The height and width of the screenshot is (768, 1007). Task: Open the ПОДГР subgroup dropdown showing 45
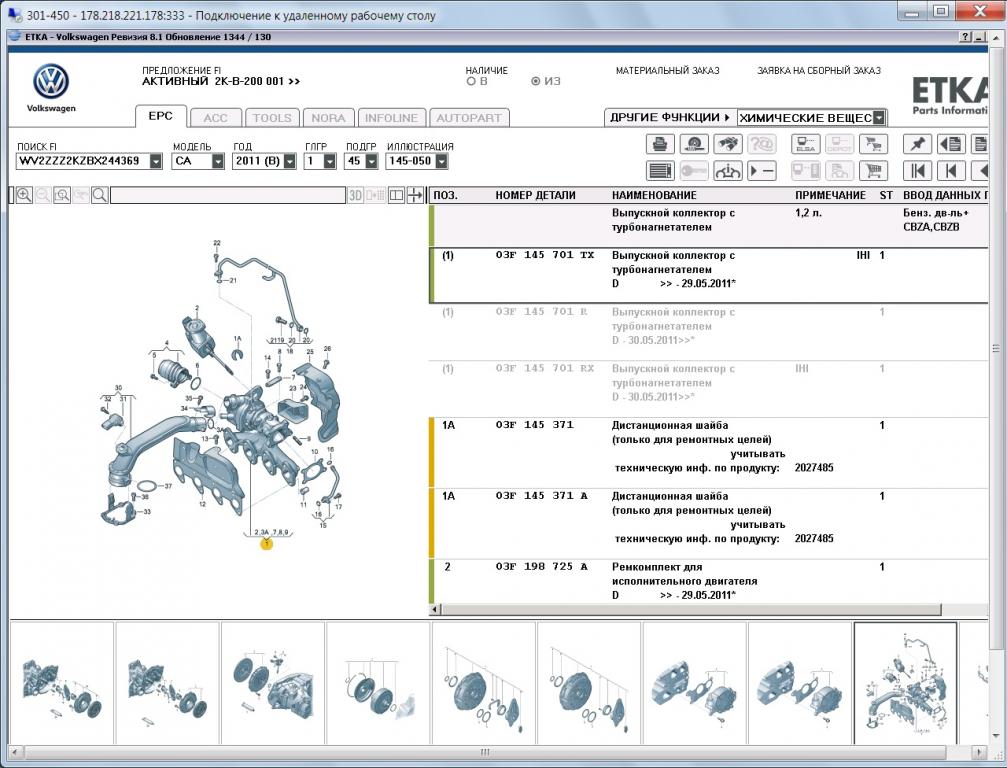tap(371, 161)
